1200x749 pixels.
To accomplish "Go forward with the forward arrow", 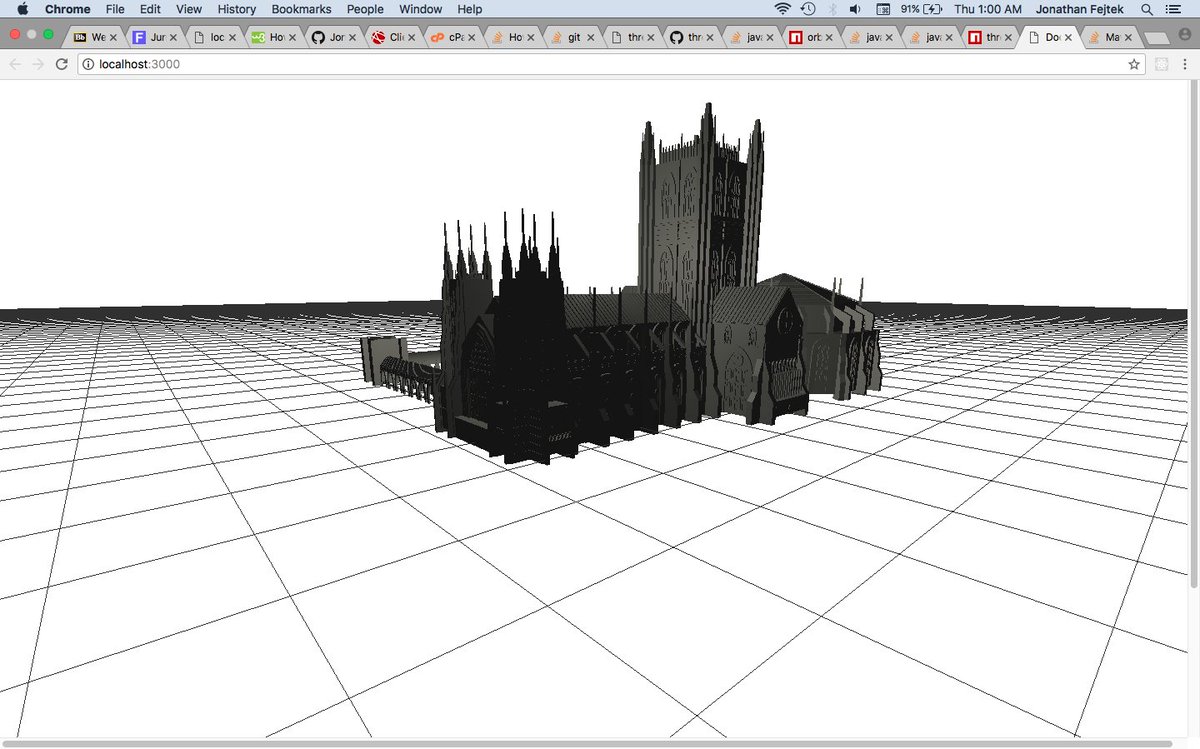I will 38,64.
